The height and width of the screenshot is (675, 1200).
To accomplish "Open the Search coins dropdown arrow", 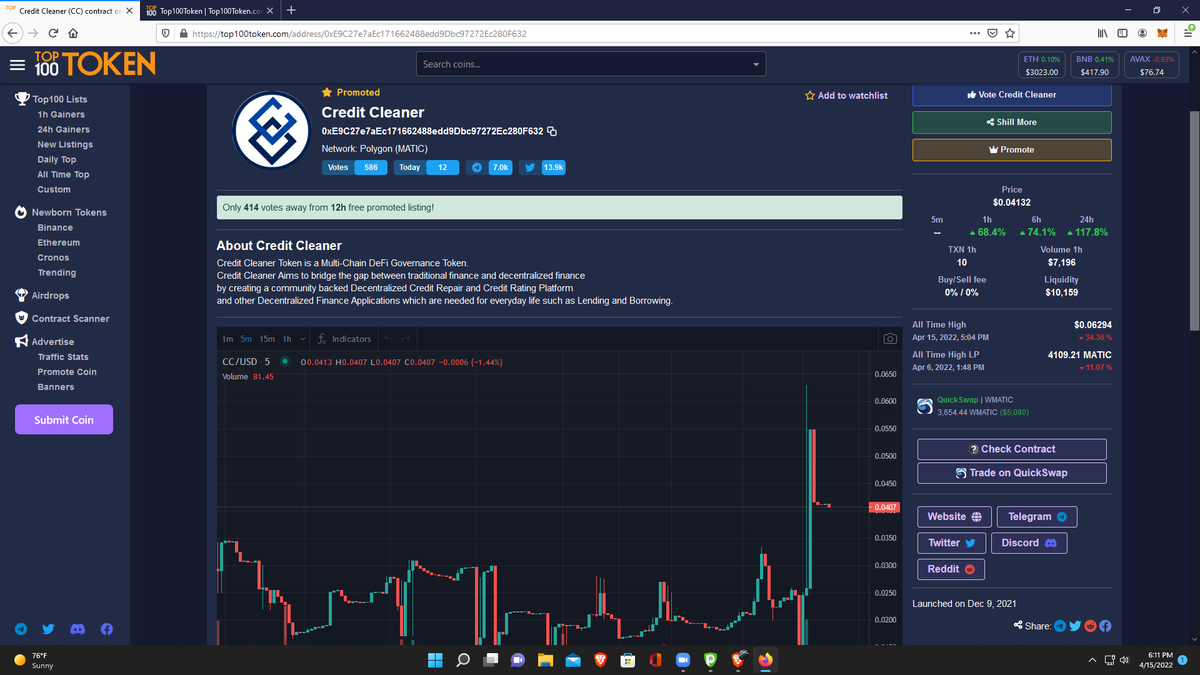I will [x=756, y=65].
